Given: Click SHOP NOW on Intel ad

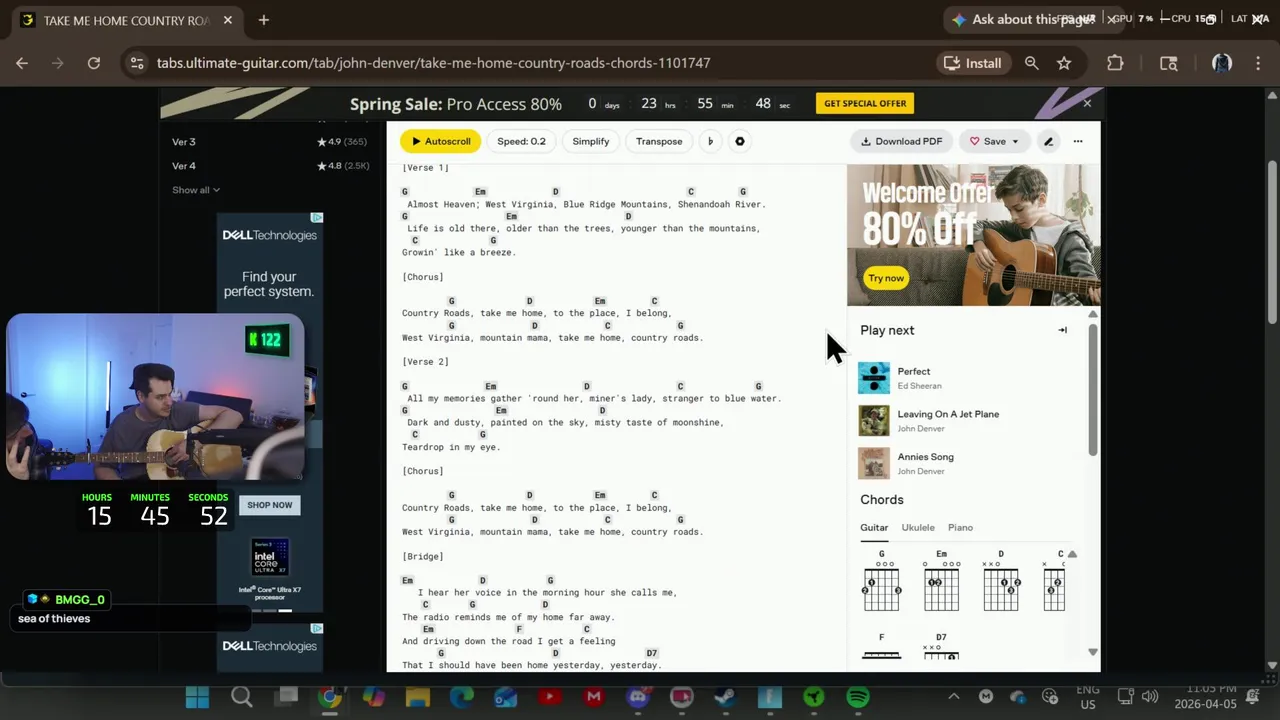Looking at the screenshot, I should click(270, 505).
